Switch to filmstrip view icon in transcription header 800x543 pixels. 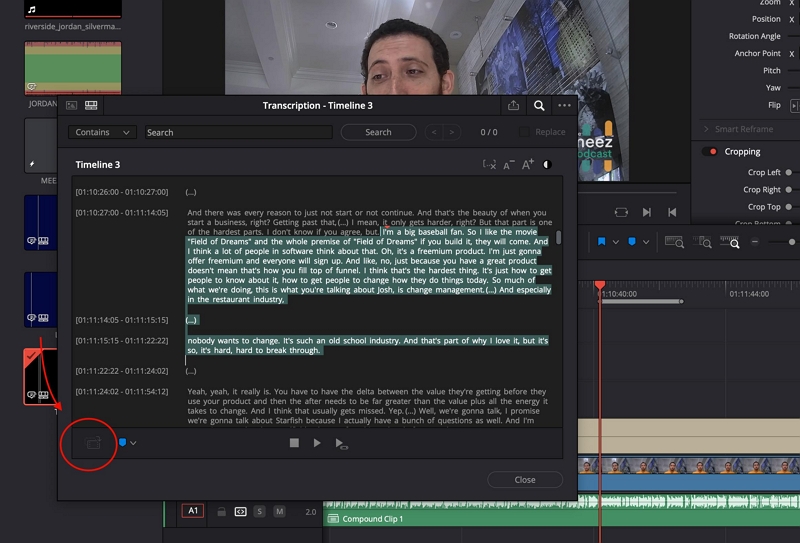[91, 106]
